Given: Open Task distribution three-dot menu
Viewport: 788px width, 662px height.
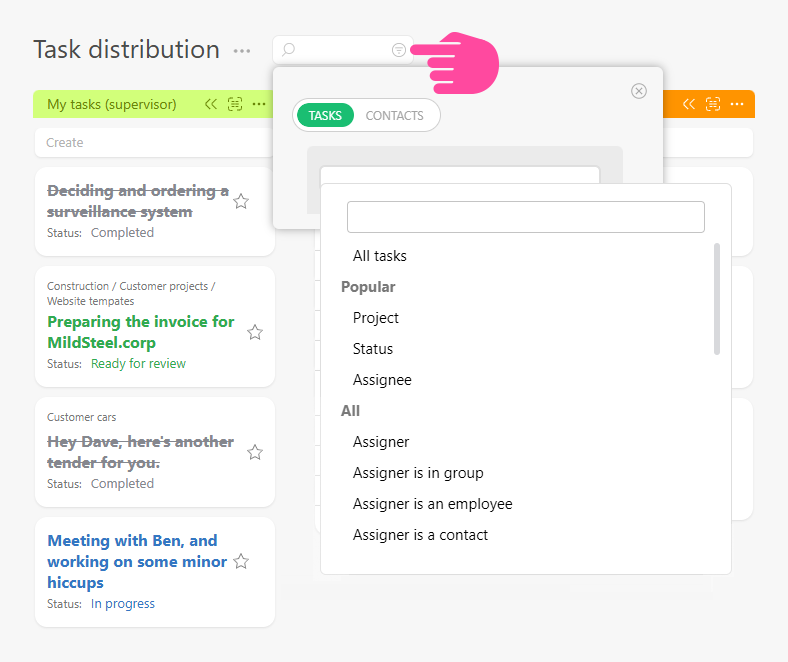Looking at the screenshot, I should 242,51.
